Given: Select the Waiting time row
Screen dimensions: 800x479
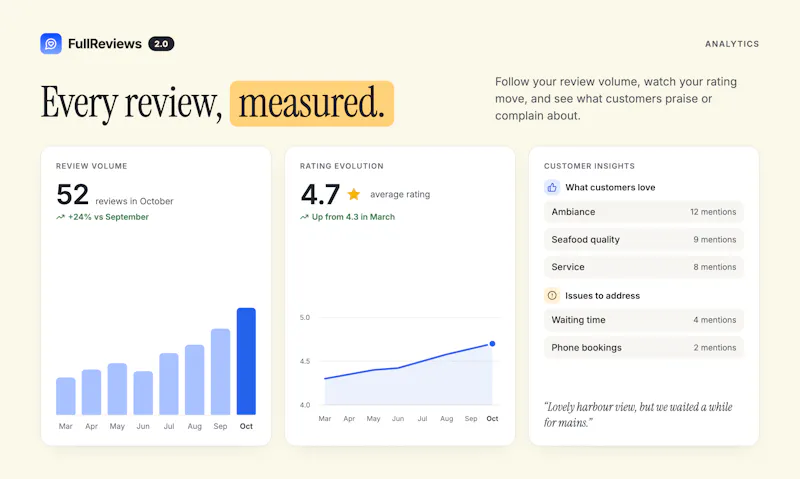Looking at the screenshot, I should pos(644,320).
